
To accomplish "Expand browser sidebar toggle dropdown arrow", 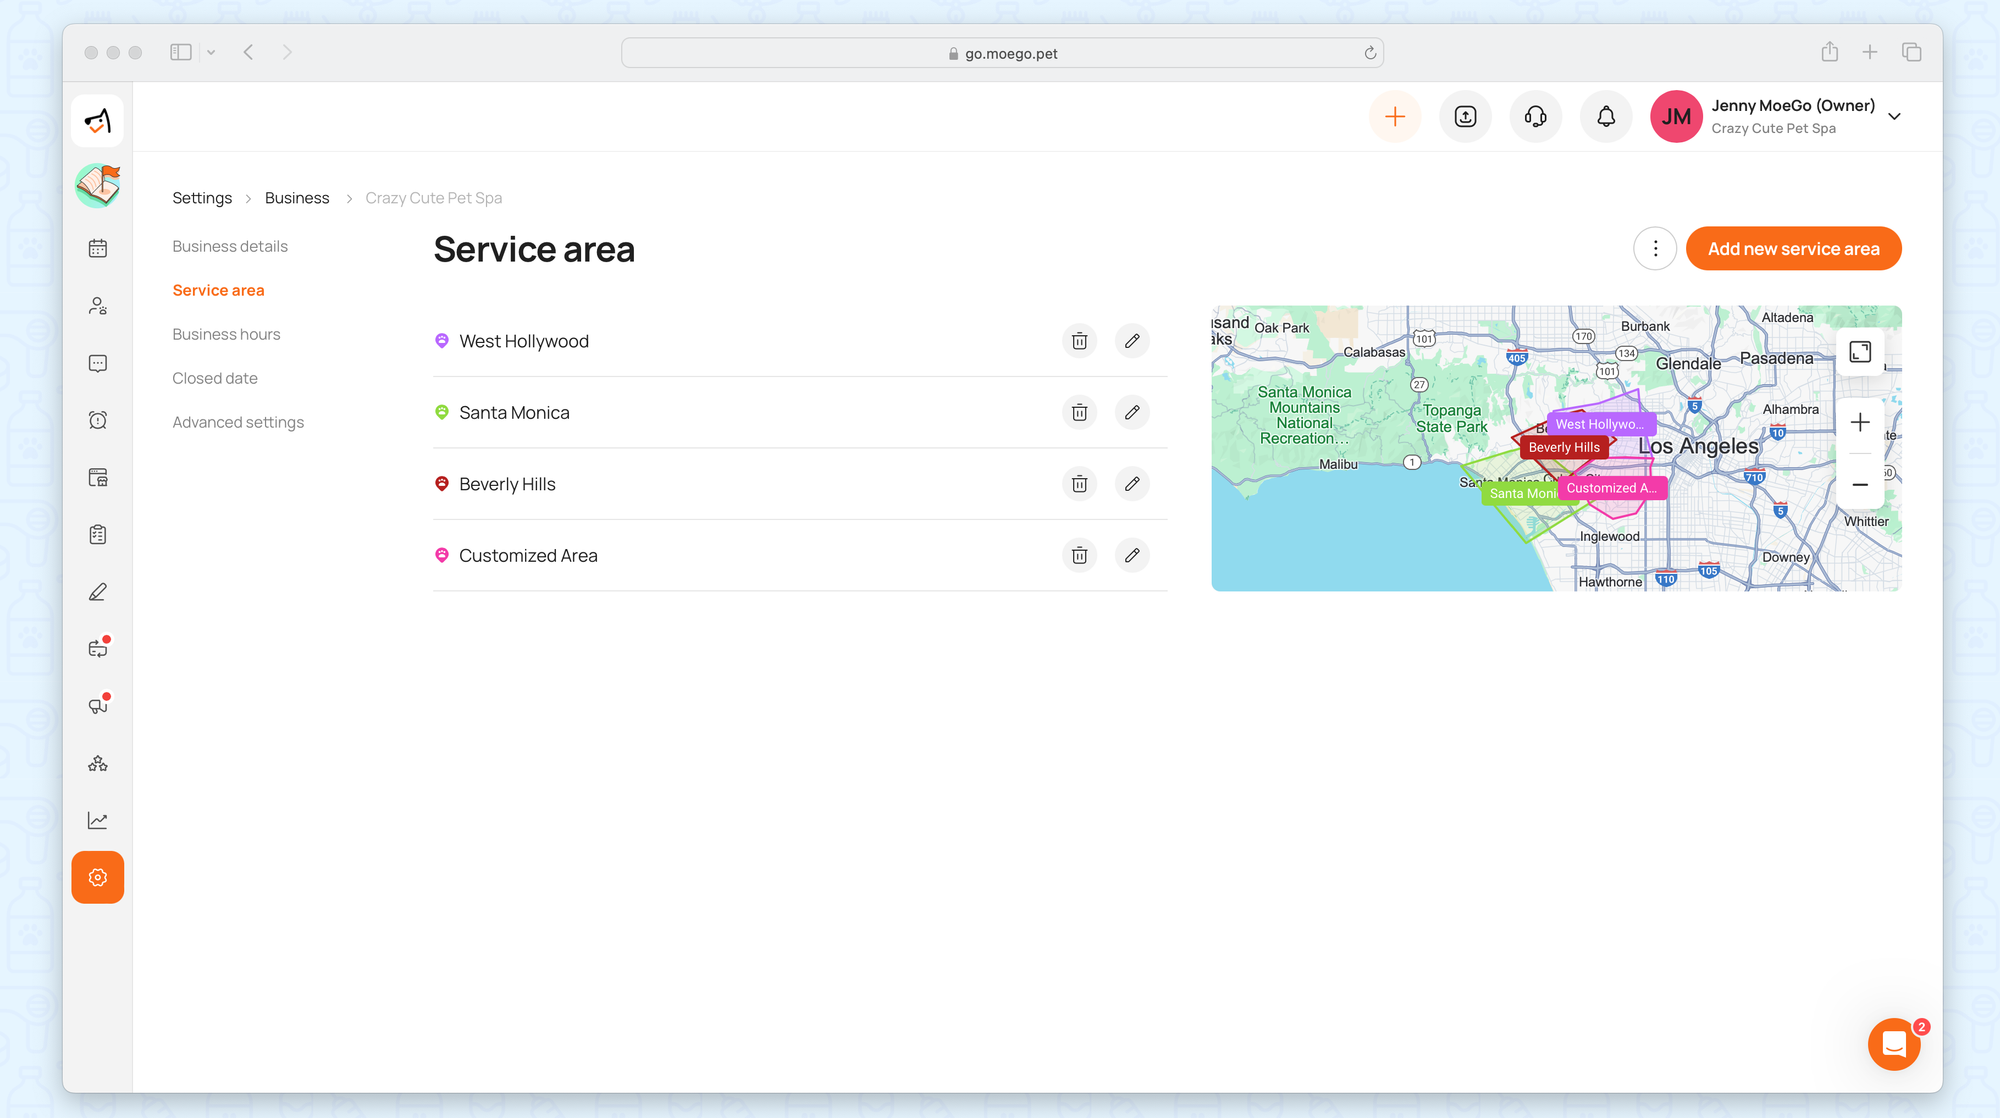I will coord(211,53).
